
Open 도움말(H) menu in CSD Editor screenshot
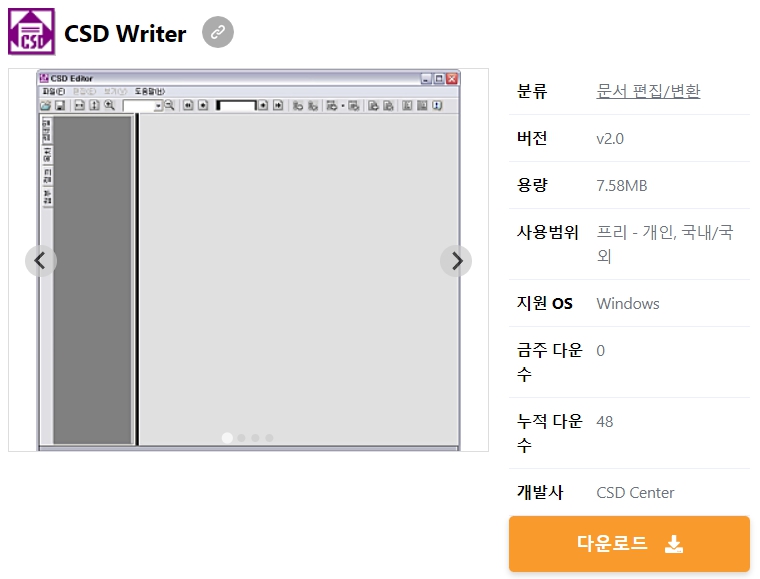(150, 91)
